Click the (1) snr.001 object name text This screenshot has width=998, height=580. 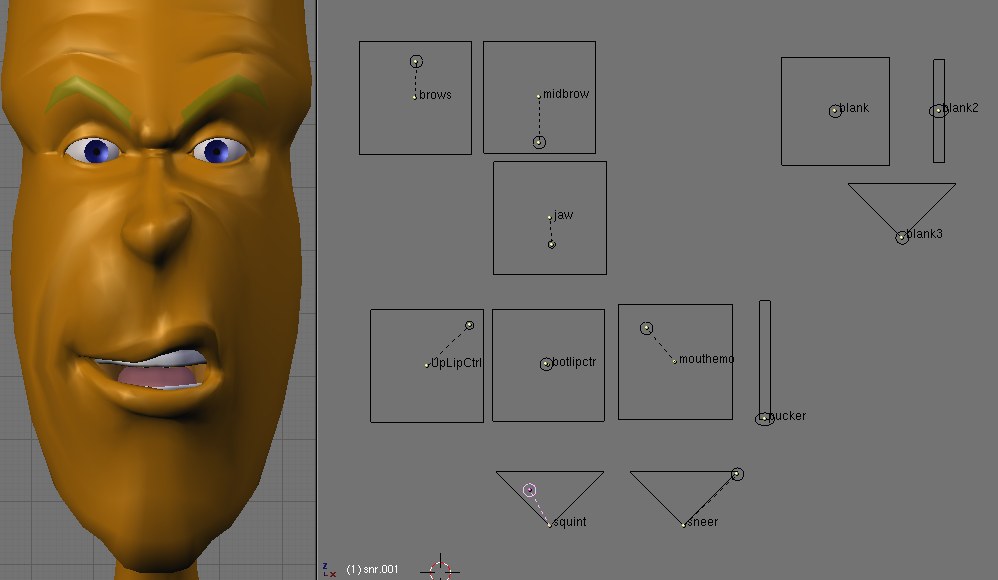click(372, 569)
